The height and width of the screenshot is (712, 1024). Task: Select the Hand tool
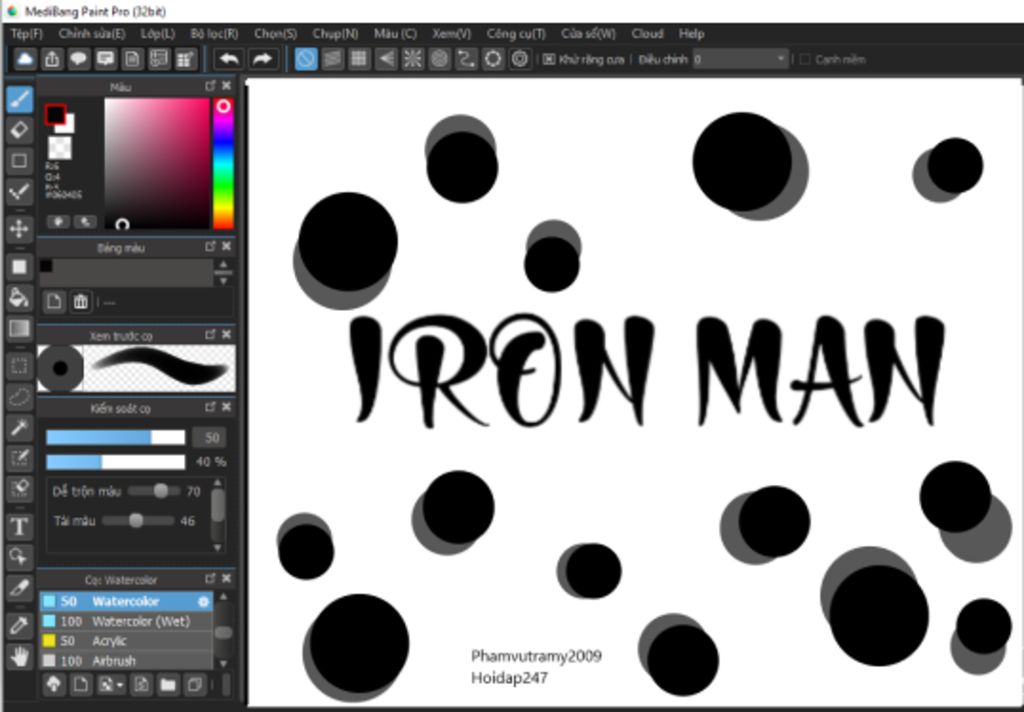coord(20,656)
